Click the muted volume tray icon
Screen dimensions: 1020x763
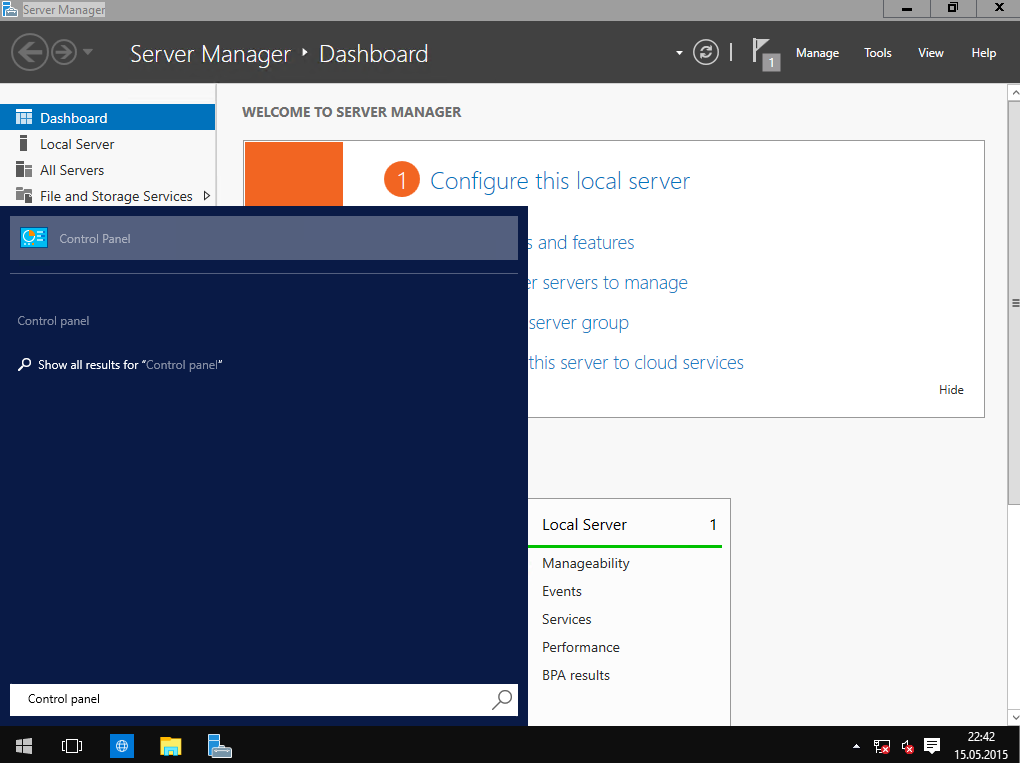907,747
